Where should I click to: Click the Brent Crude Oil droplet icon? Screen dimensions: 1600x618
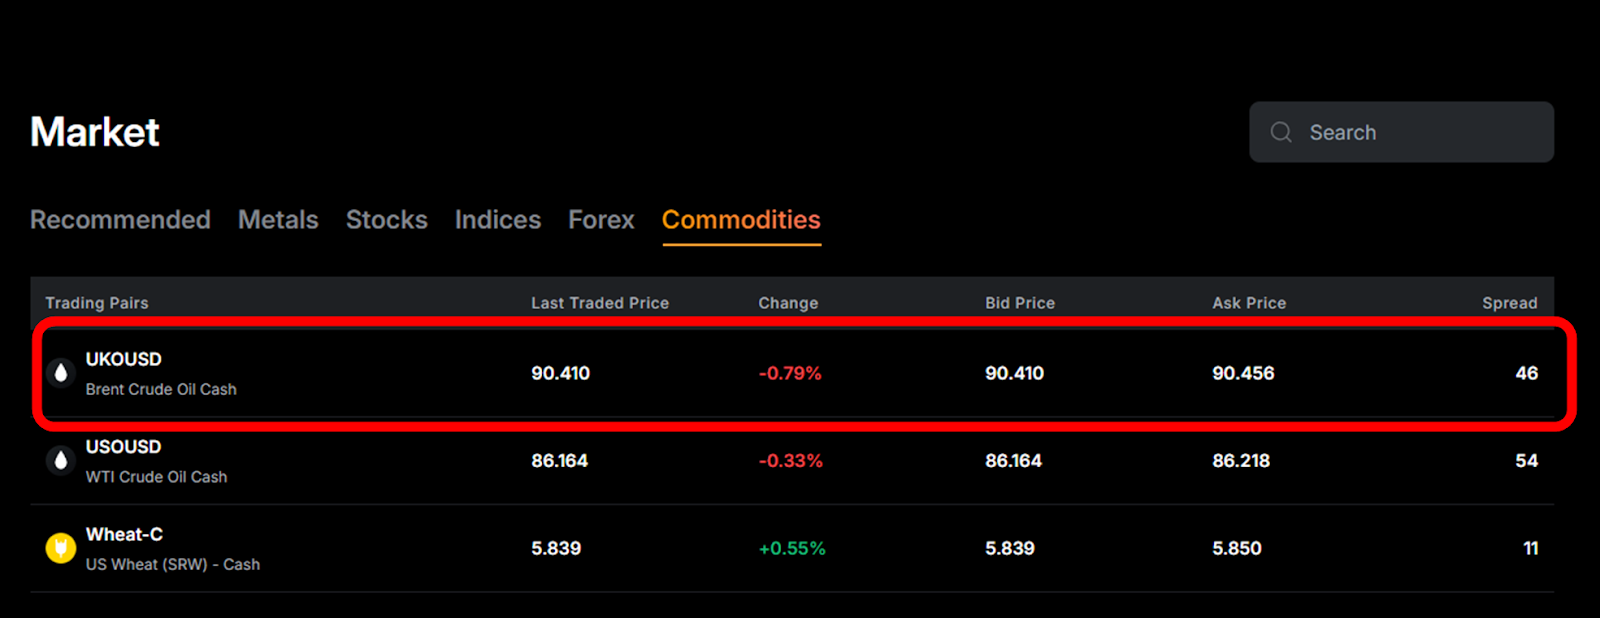[60, 372]
